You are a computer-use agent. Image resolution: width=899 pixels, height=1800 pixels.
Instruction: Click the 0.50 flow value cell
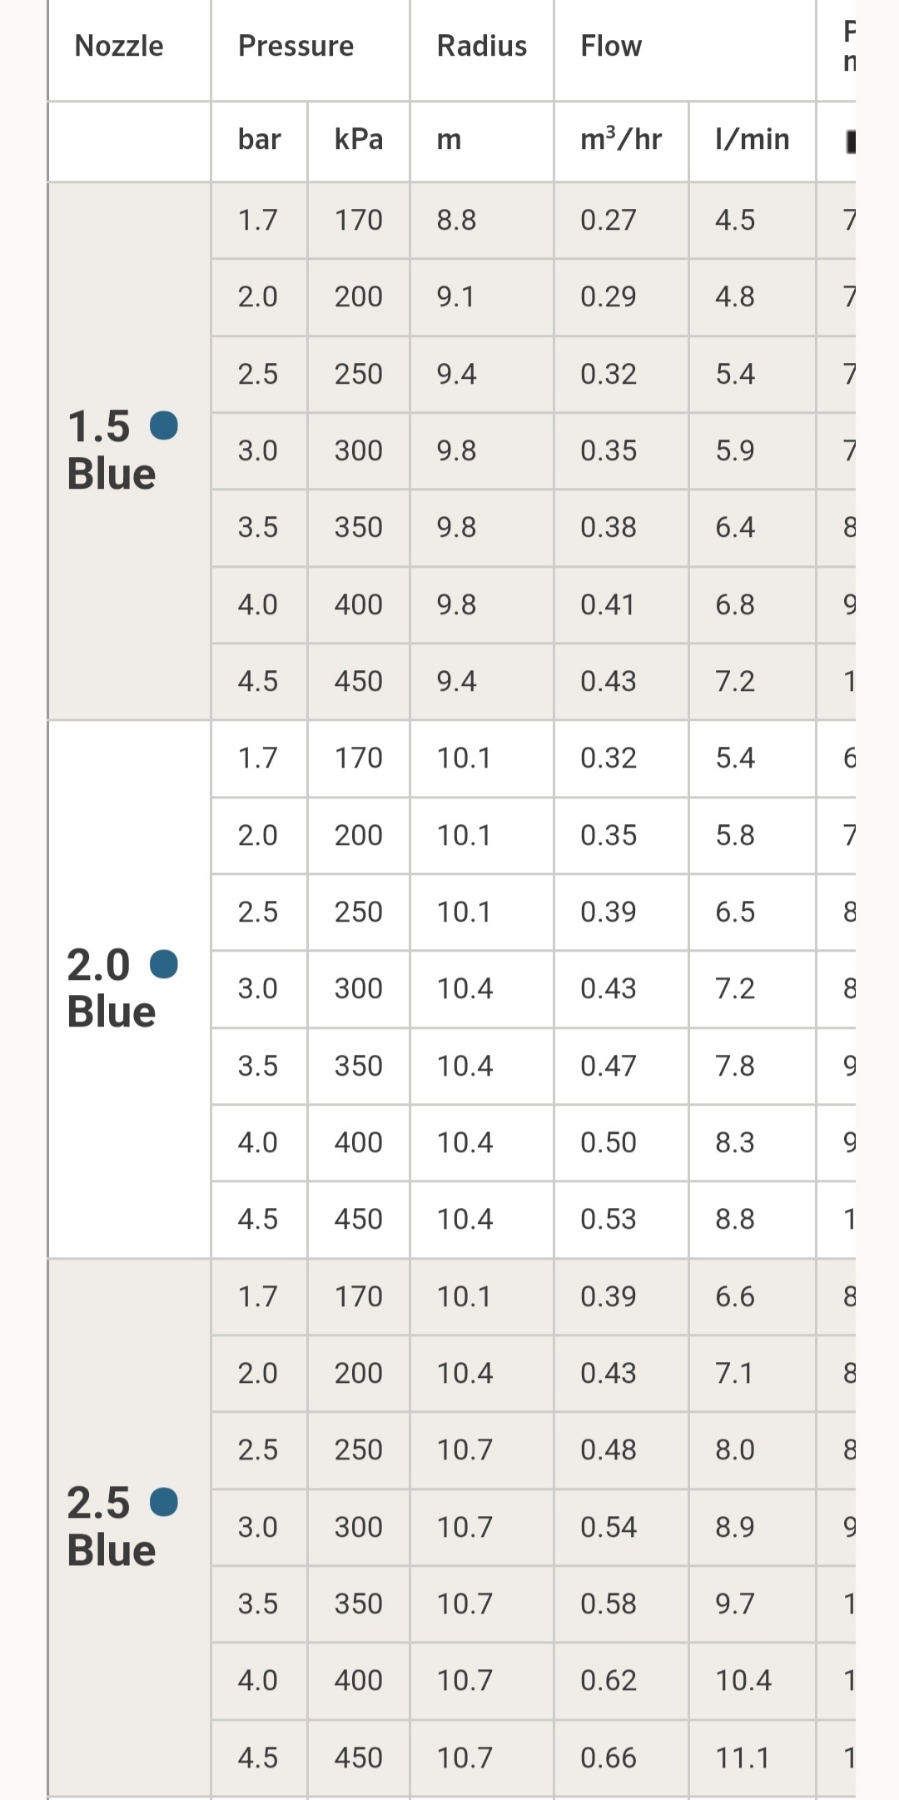pyautogui.click(x=608, y=1142)
